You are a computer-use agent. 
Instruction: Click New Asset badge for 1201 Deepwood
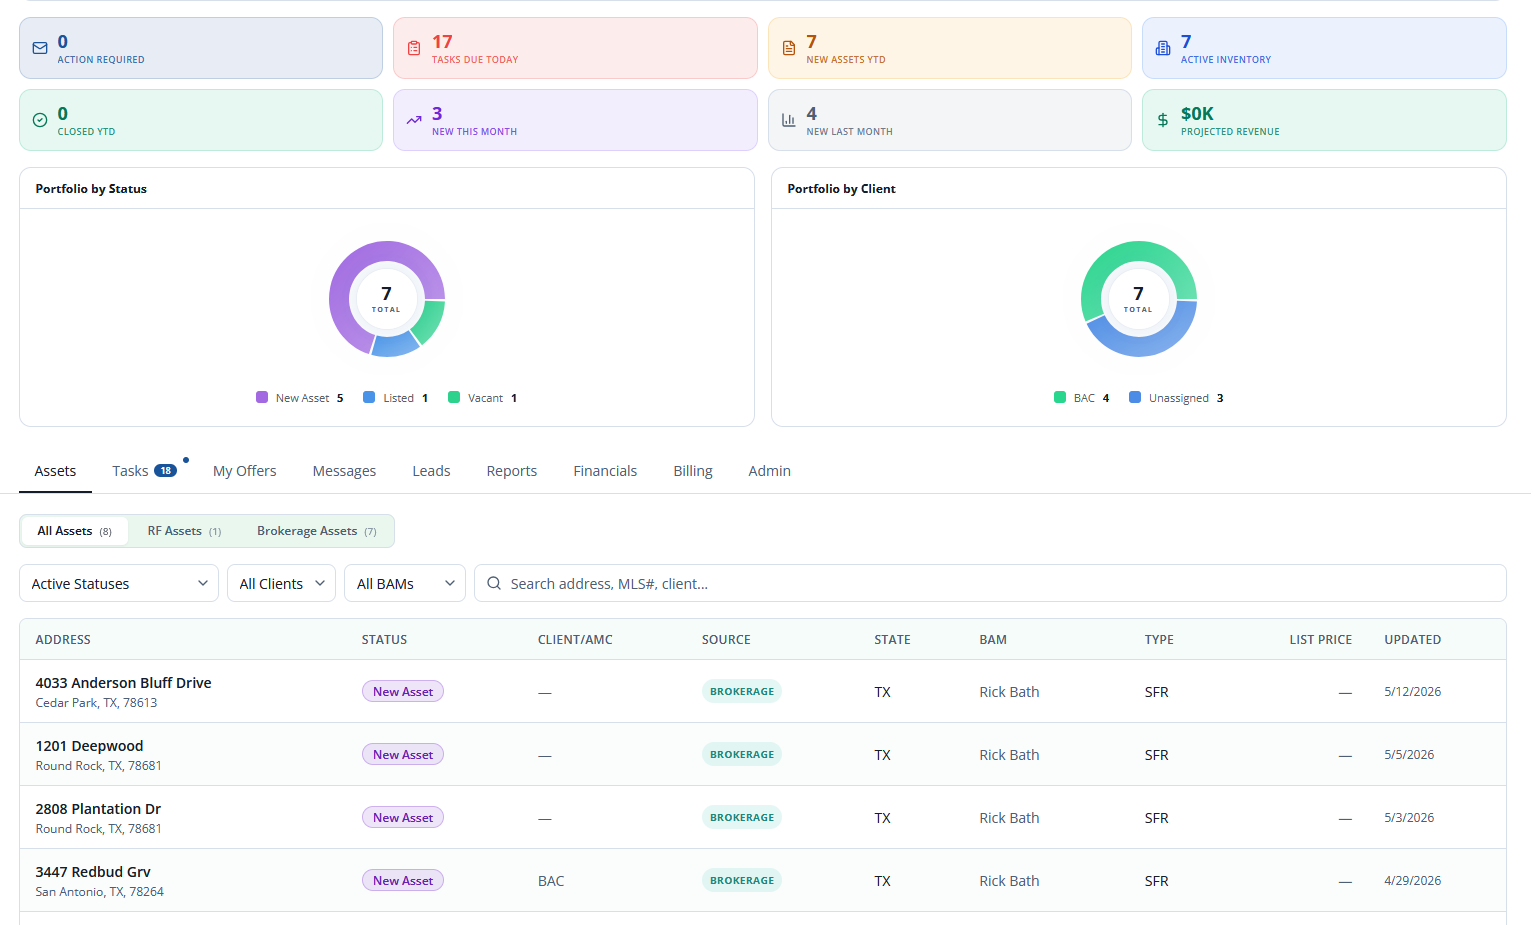point(403,755)
